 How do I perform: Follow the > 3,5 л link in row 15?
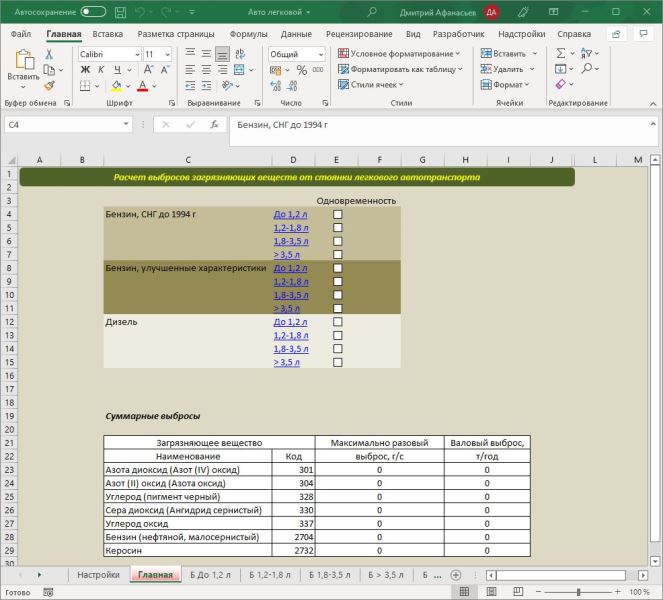[286, 362]
